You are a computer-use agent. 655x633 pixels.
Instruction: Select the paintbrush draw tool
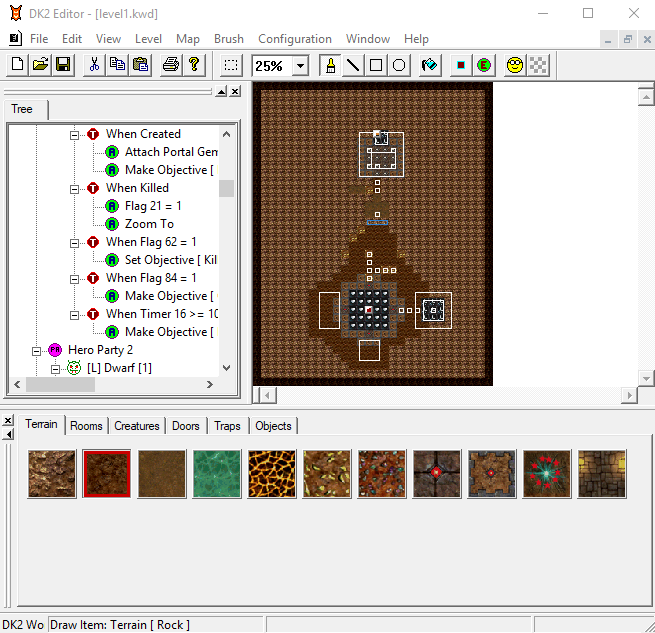(x=330, y=65)
